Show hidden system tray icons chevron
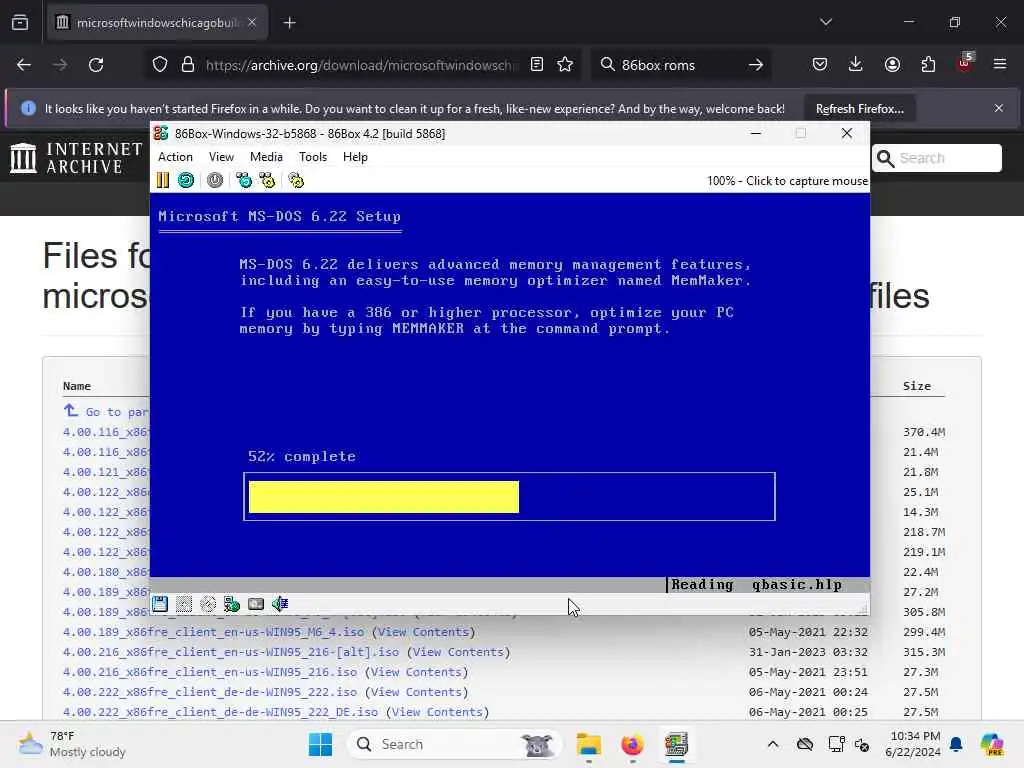 coord(773,744)
